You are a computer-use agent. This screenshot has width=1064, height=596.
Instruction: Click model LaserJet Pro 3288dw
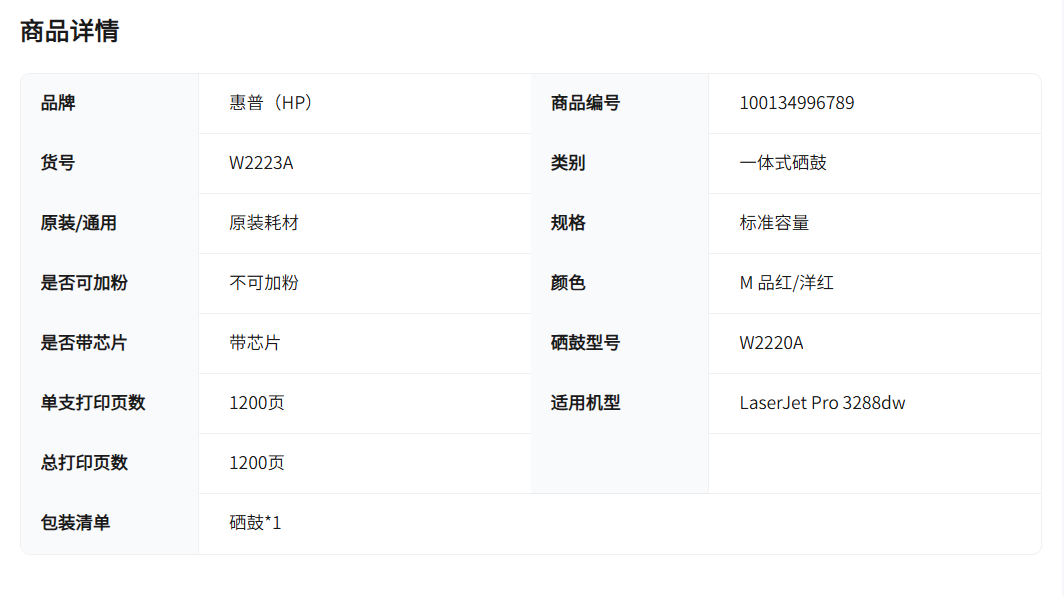pos(822,403)
